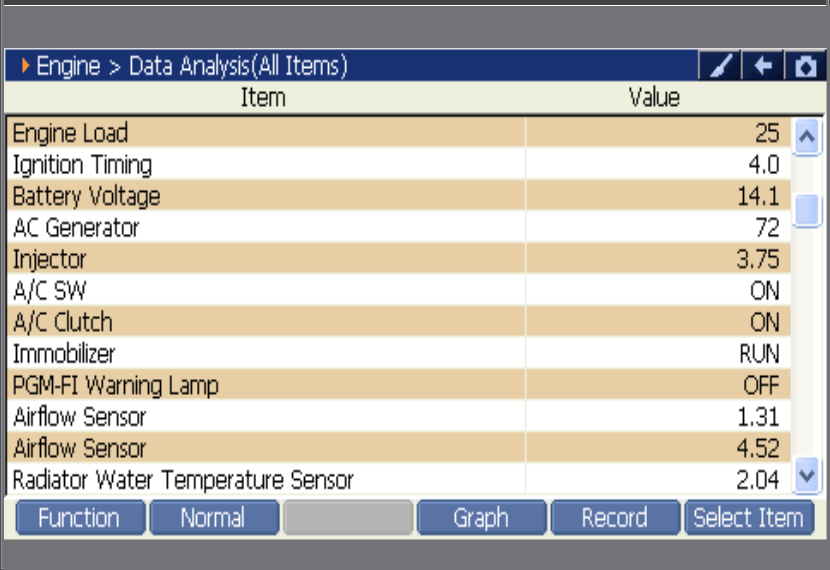
Task: Select Radiator Water Temperature Sensor row
Action: point(399,479)
